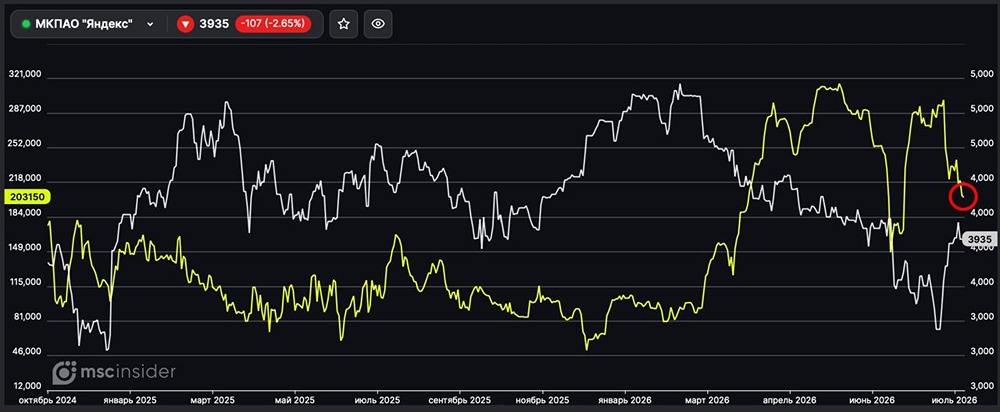Select the -107 (-2.65%) change badge
Viewport: 1000px width, 412px height.
click(x=273, y=24)
